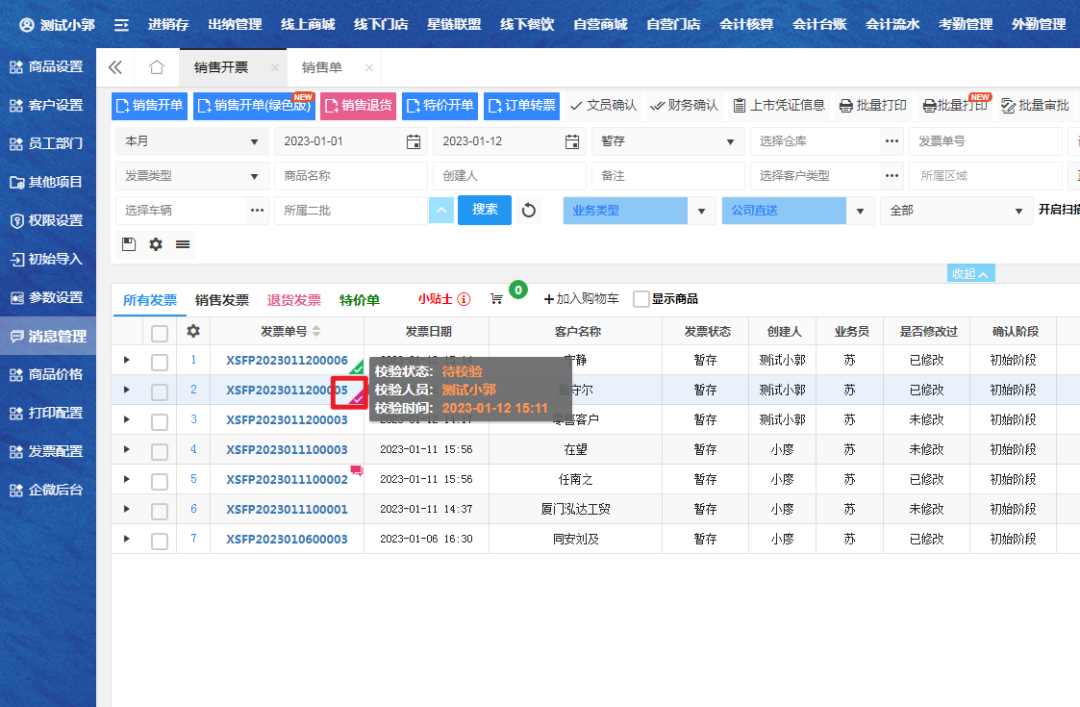Click the save (floppy disk) icon
Image resolution: width=1080 pixels, height=707 pixels.
tap(128, 244)
